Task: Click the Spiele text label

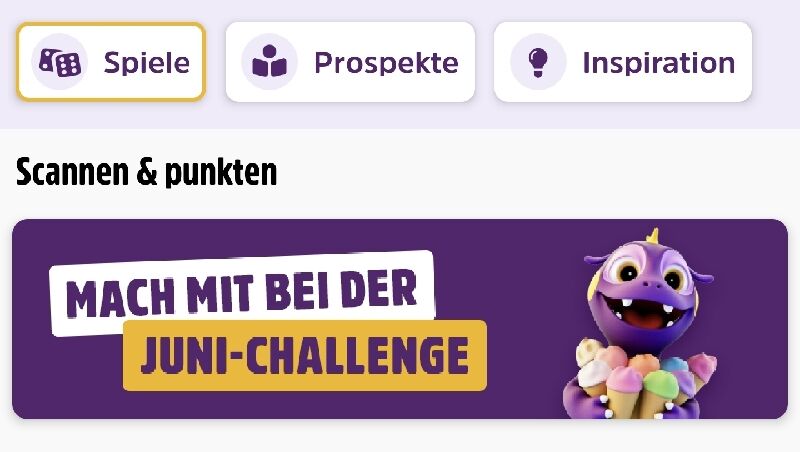Action: point(147,63)
